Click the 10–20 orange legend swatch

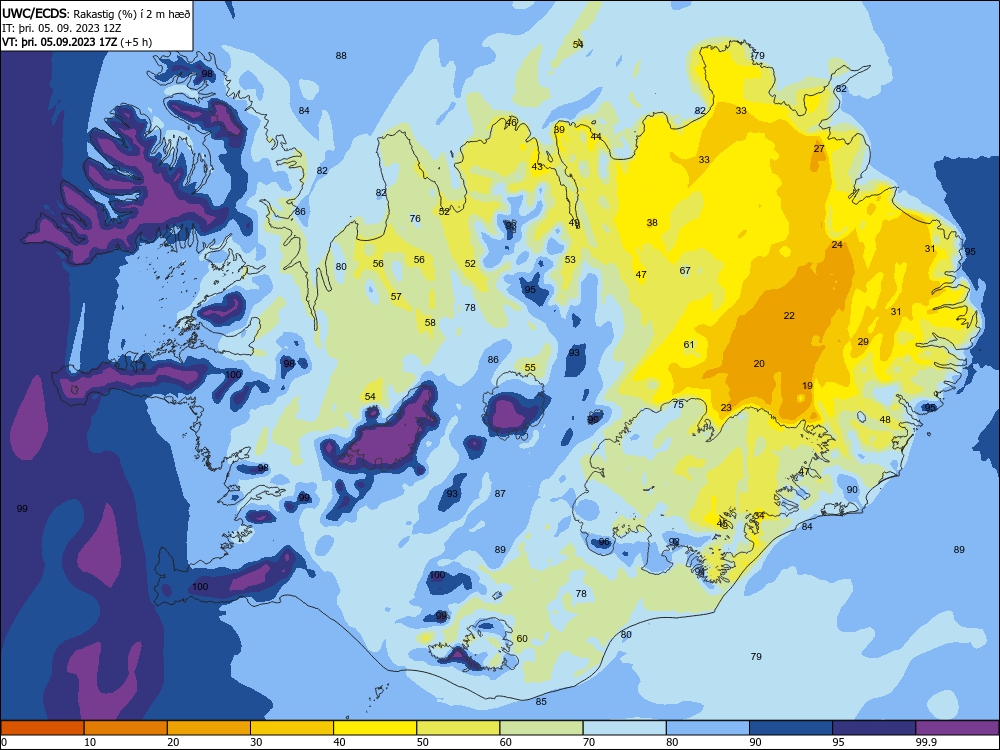tap(126, 728)
